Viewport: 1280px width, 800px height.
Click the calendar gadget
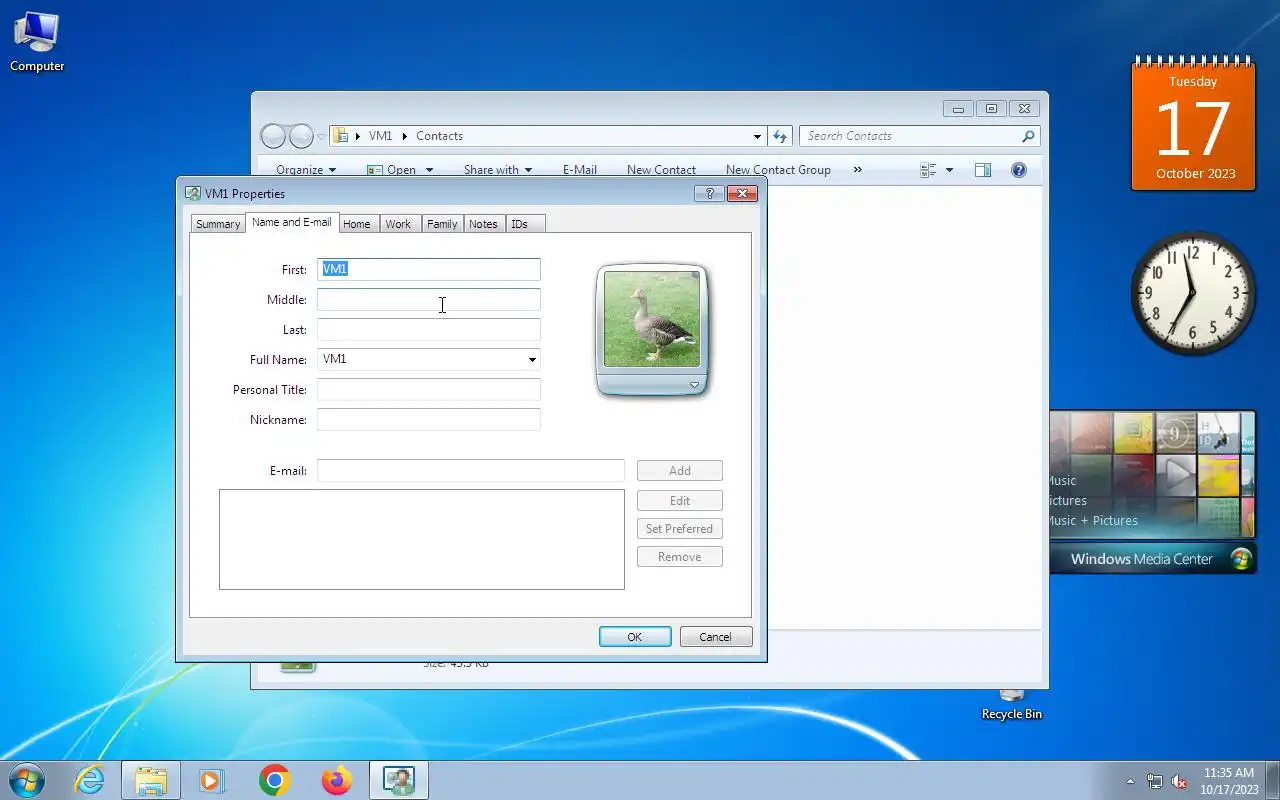pyautogui.click(x=1193, y=124)
